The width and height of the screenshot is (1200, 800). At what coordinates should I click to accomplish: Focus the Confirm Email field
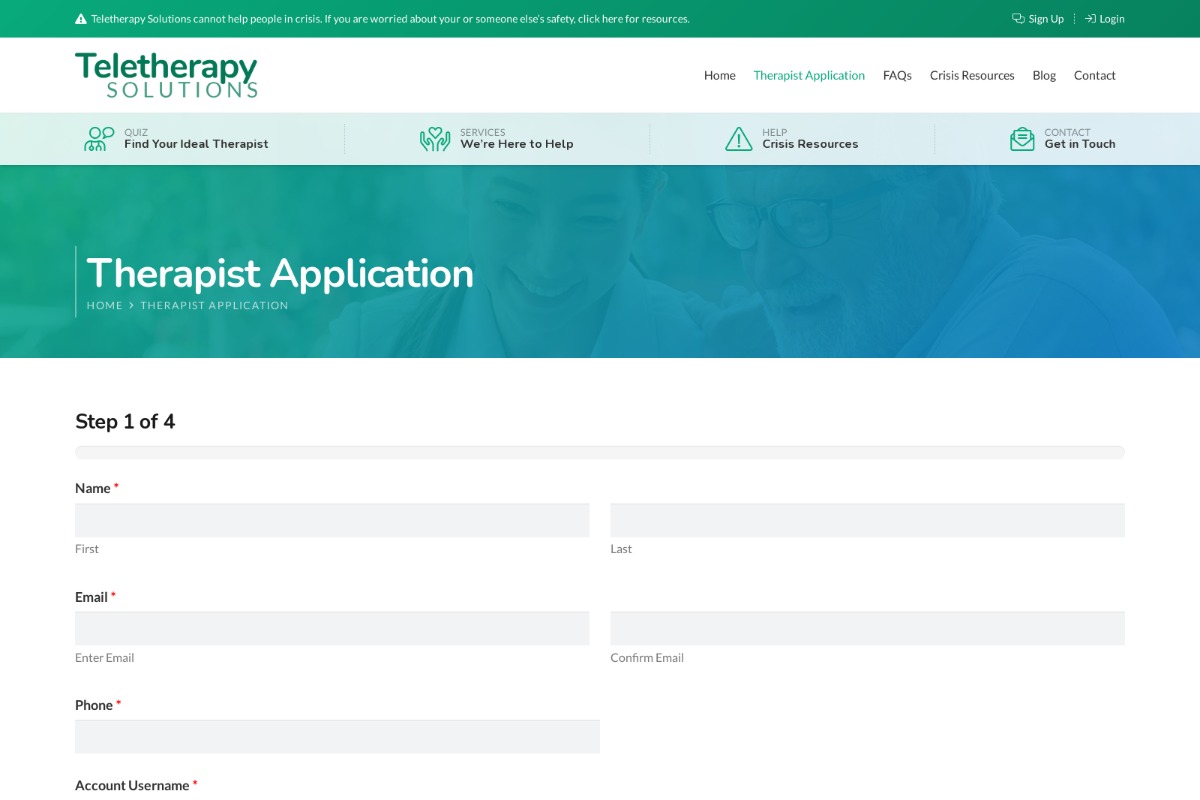point(868,629)
